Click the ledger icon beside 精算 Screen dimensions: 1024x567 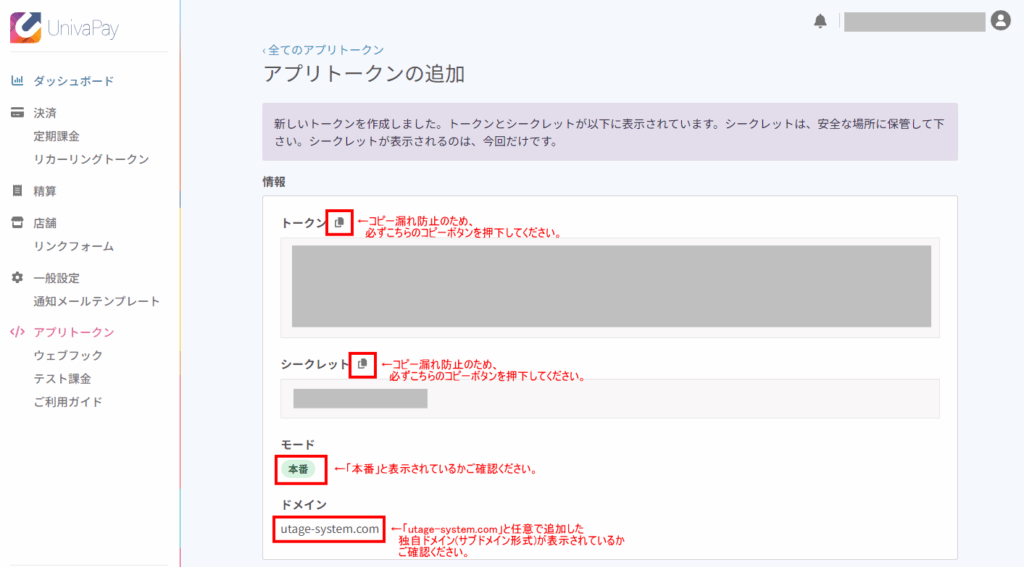pos(18,191)
